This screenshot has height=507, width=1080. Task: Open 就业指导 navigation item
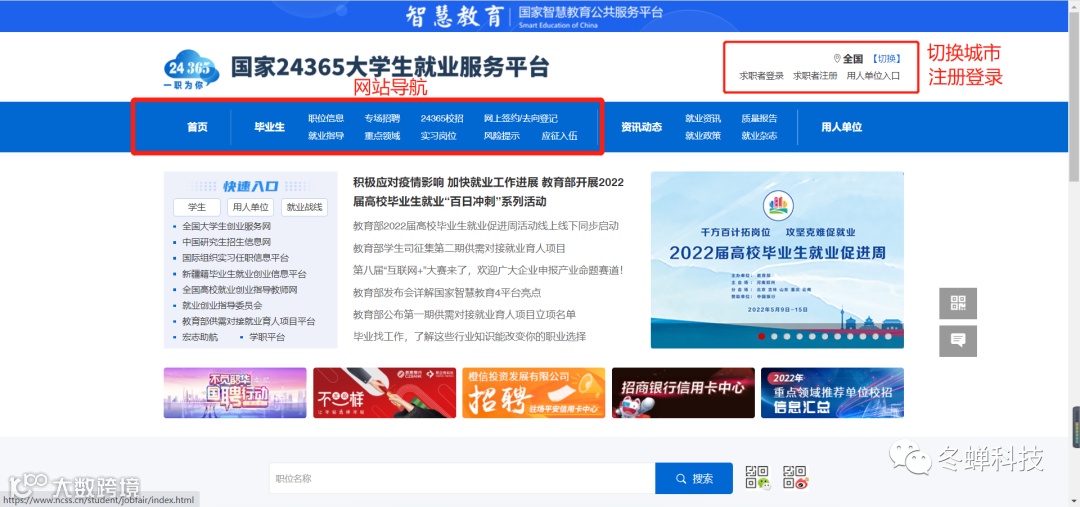326,136
